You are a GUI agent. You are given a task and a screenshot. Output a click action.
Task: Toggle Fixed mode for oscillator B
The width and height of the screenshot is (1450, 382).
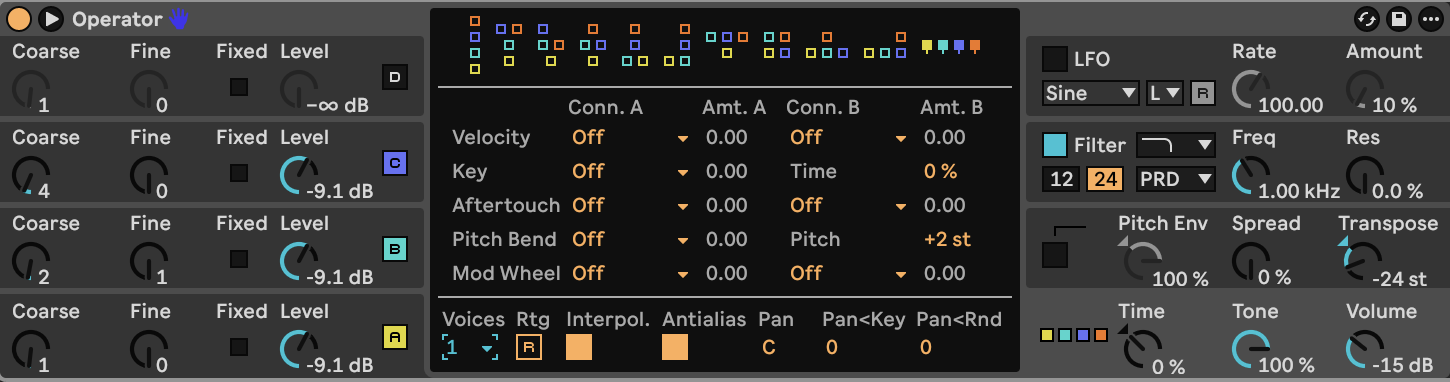239,259
